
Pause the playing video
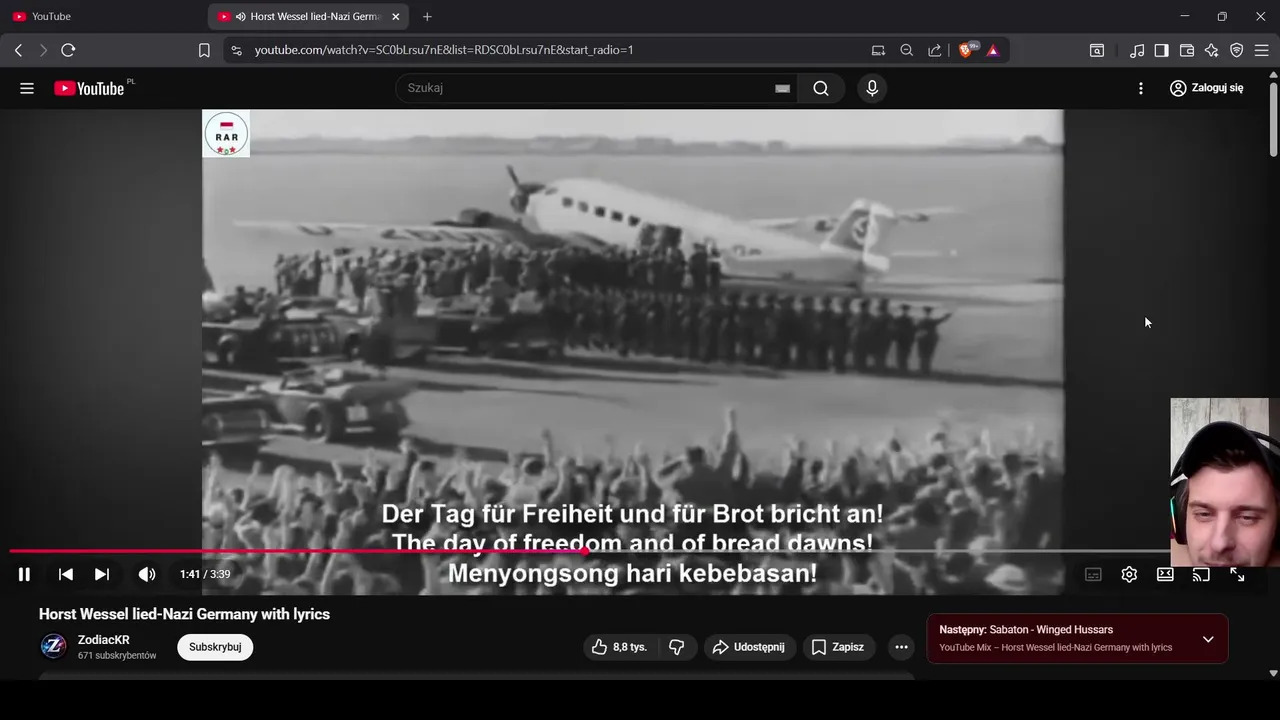point(24,574)
